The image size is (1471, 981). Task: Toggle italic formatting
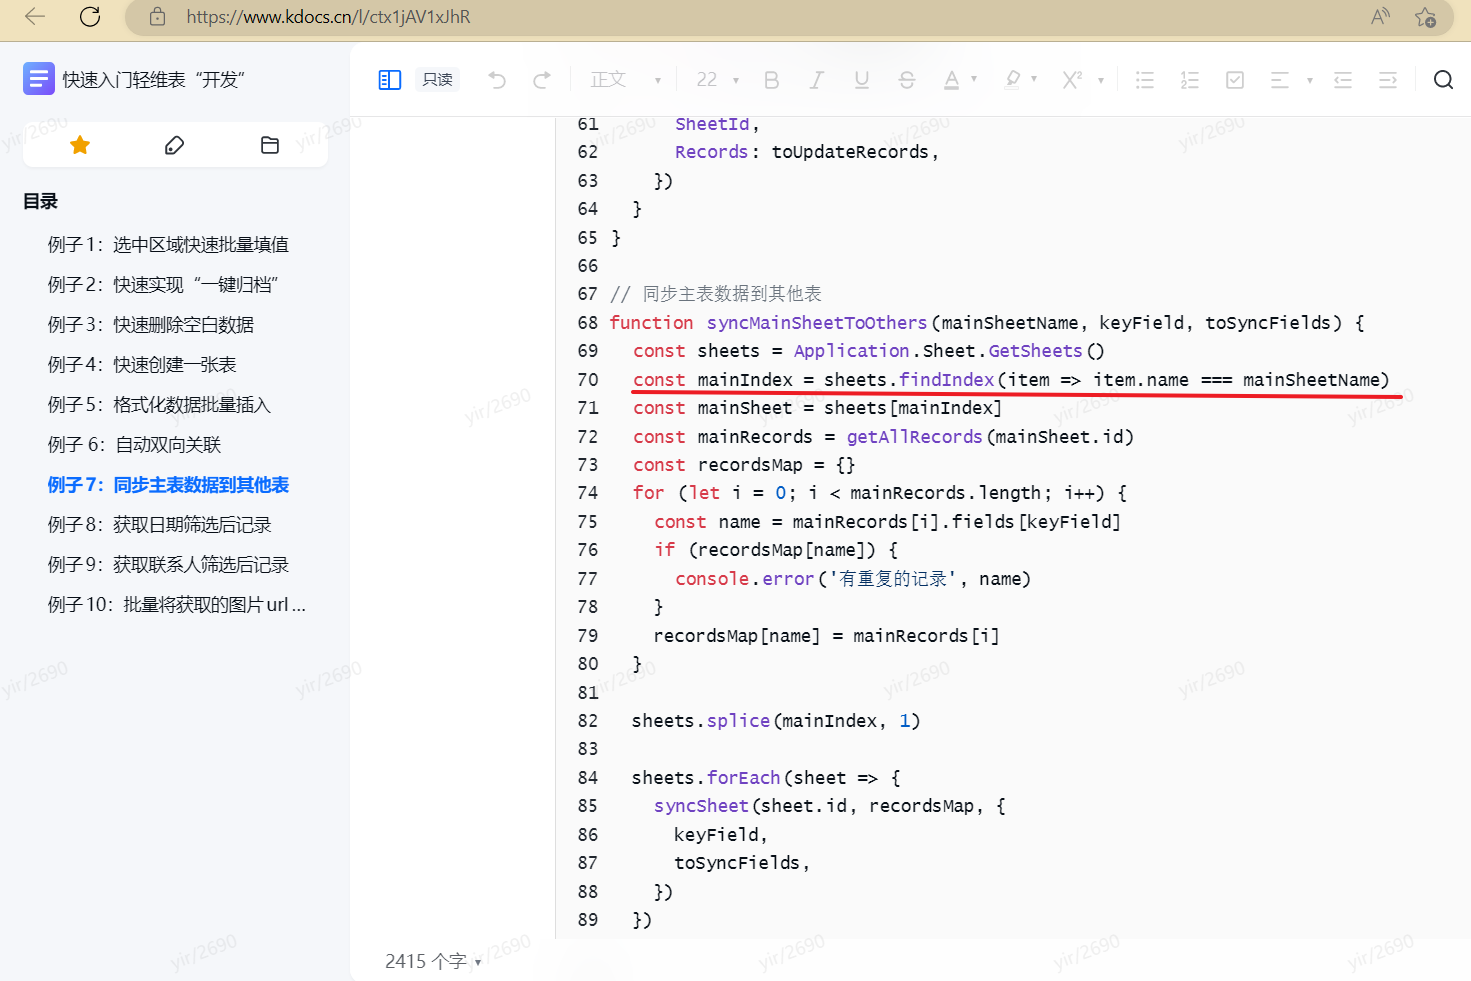click(817, 80)
